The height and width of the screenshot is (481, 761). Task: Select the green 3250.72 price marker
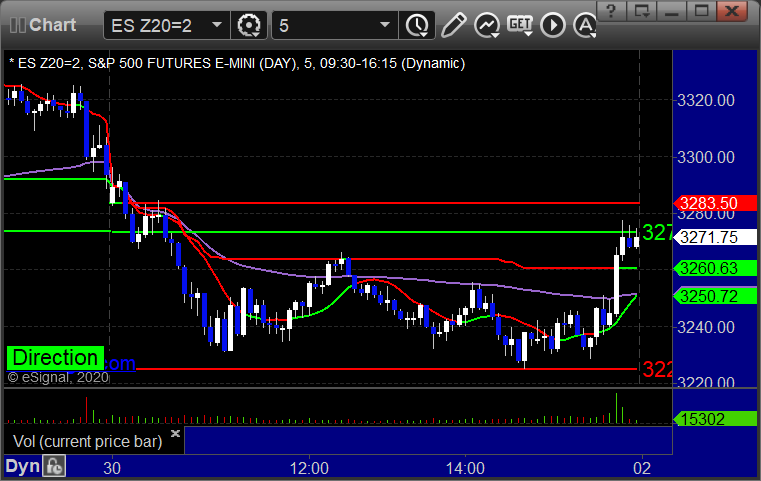715,296
